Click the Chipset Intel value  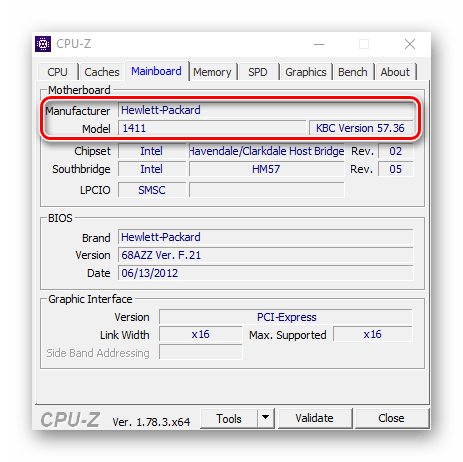coord(152,151)
